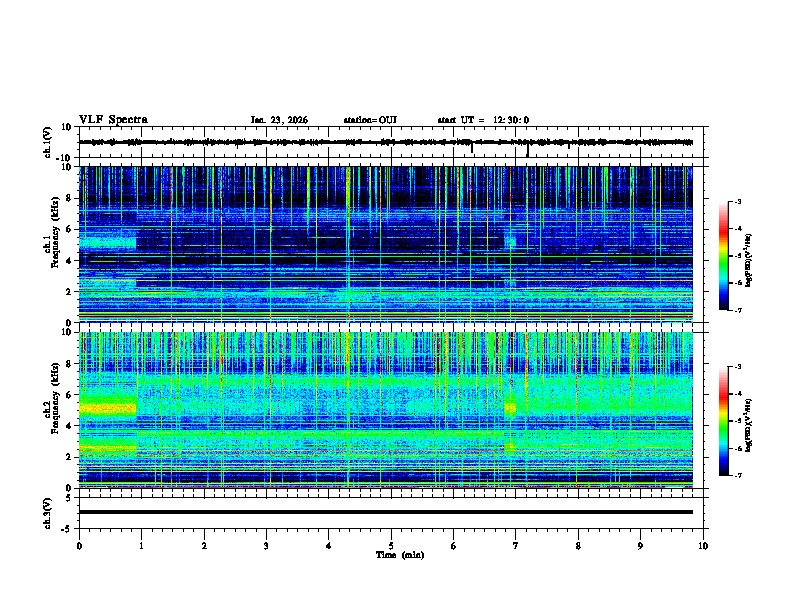Click the bright 5 kHz band at start of ch.2 spectrogram
792x612 pixels.
(108, 407)
